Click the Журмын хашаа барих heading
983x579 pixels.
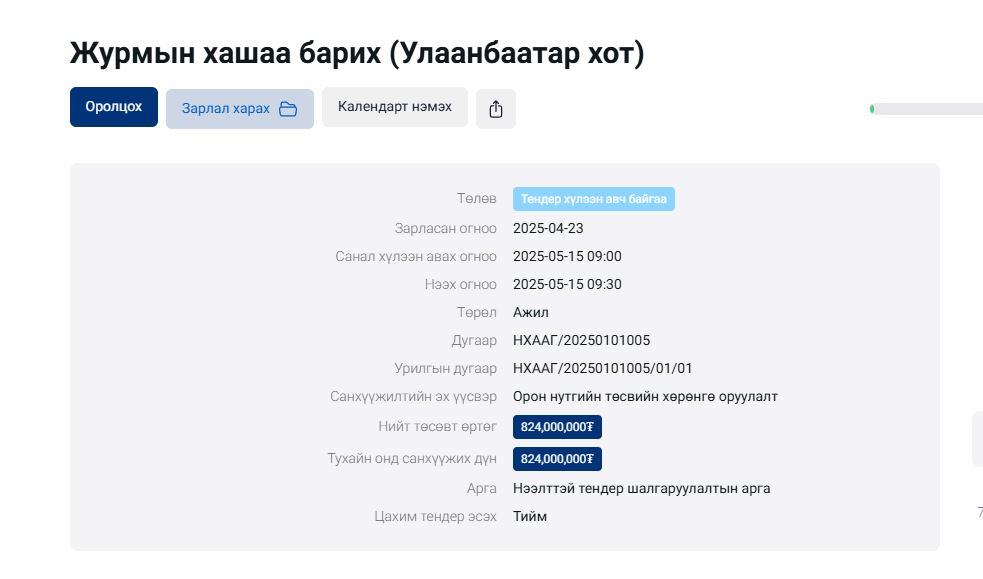(x=357, y=53)
